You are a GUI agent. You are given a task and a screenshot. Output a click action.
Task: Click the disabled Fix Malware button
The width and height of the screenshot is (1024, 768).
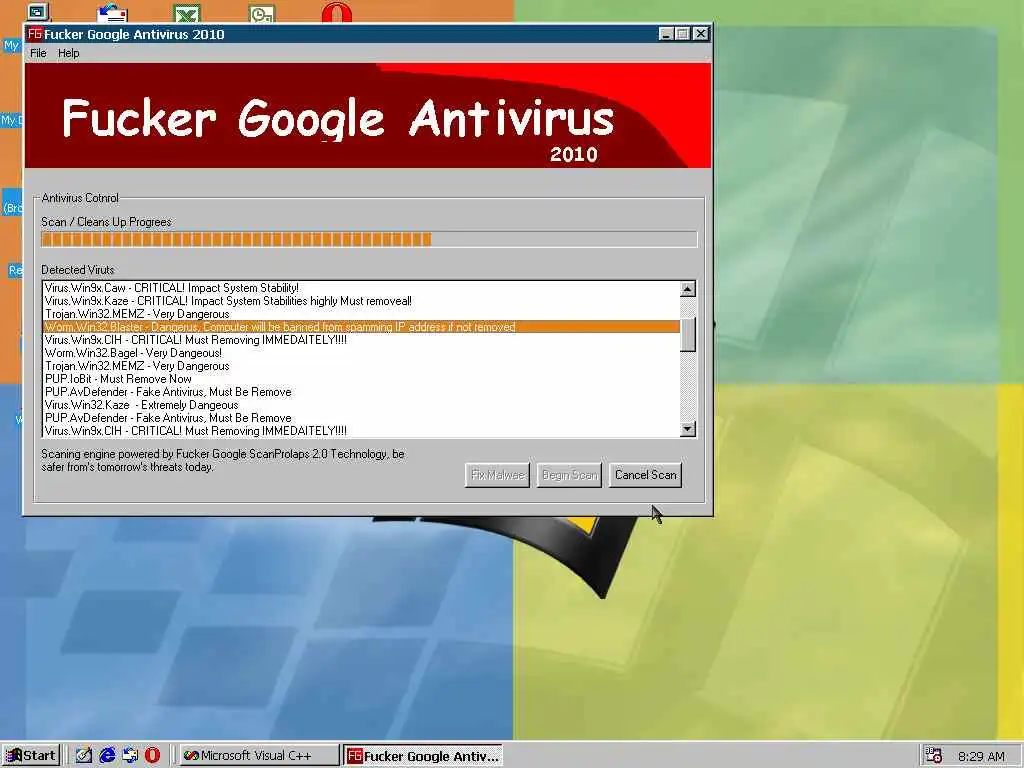point(498,475)
